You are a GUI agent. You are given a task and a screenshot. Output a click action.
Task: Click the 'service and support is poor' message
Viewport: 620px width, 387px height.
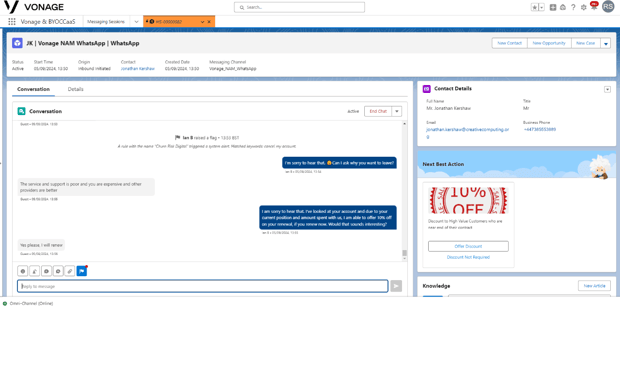[x=86, y=187]
